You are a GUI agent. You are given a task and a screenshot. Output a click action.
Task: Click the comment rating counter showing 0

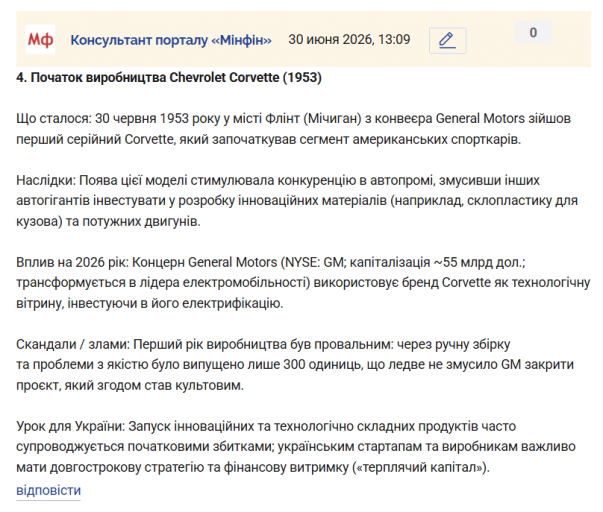(533, 32)
